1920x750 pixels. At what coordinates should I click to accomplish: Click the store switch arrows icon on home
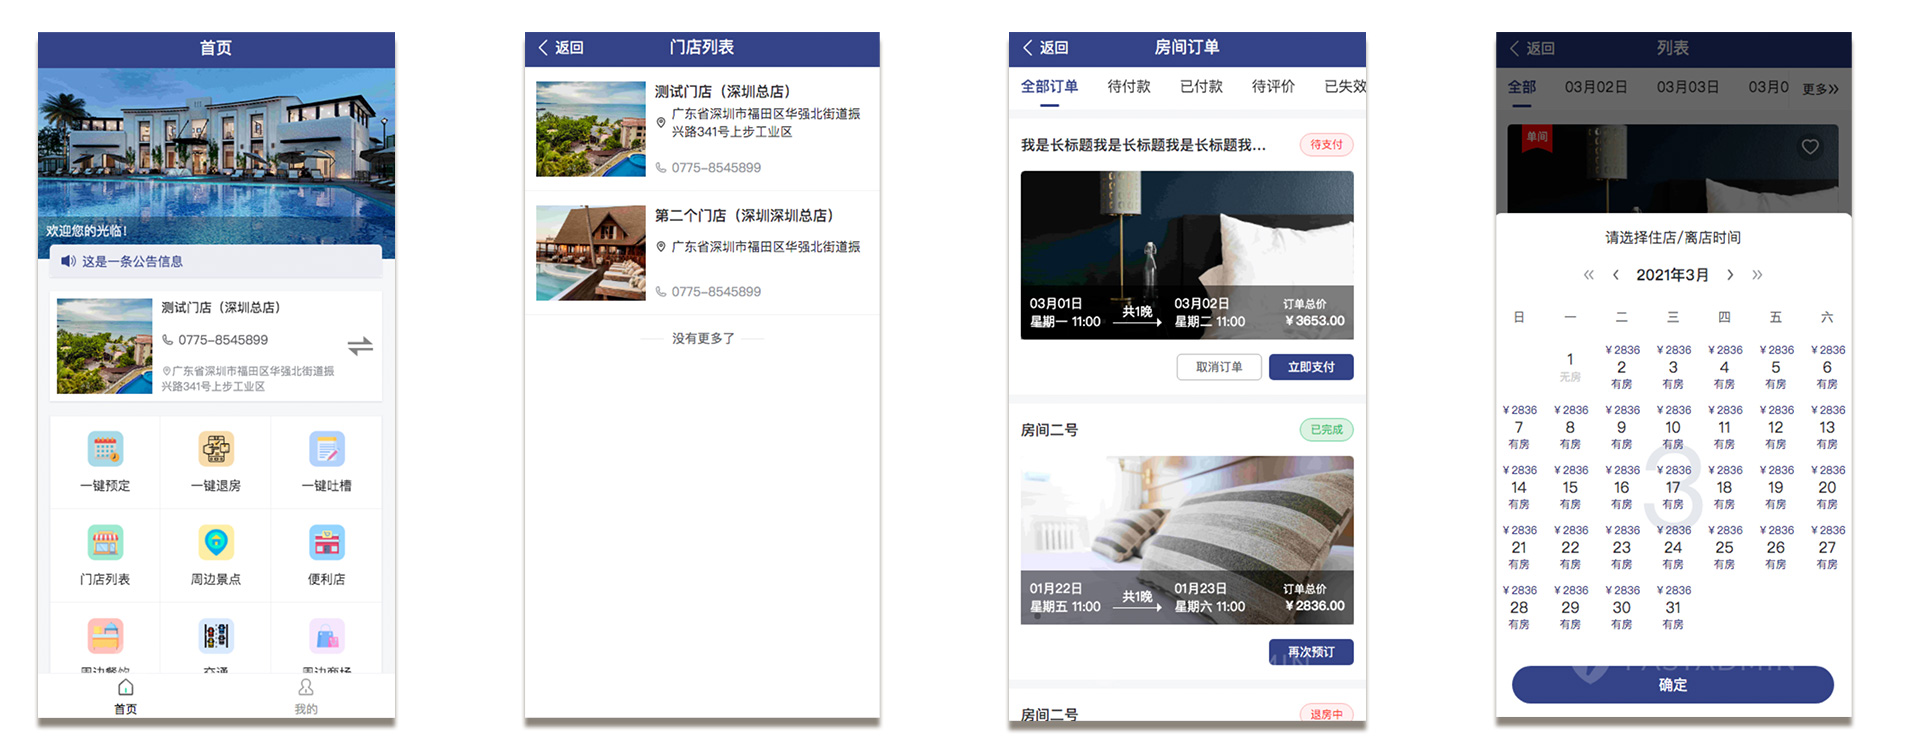click(x=360, y=346)
